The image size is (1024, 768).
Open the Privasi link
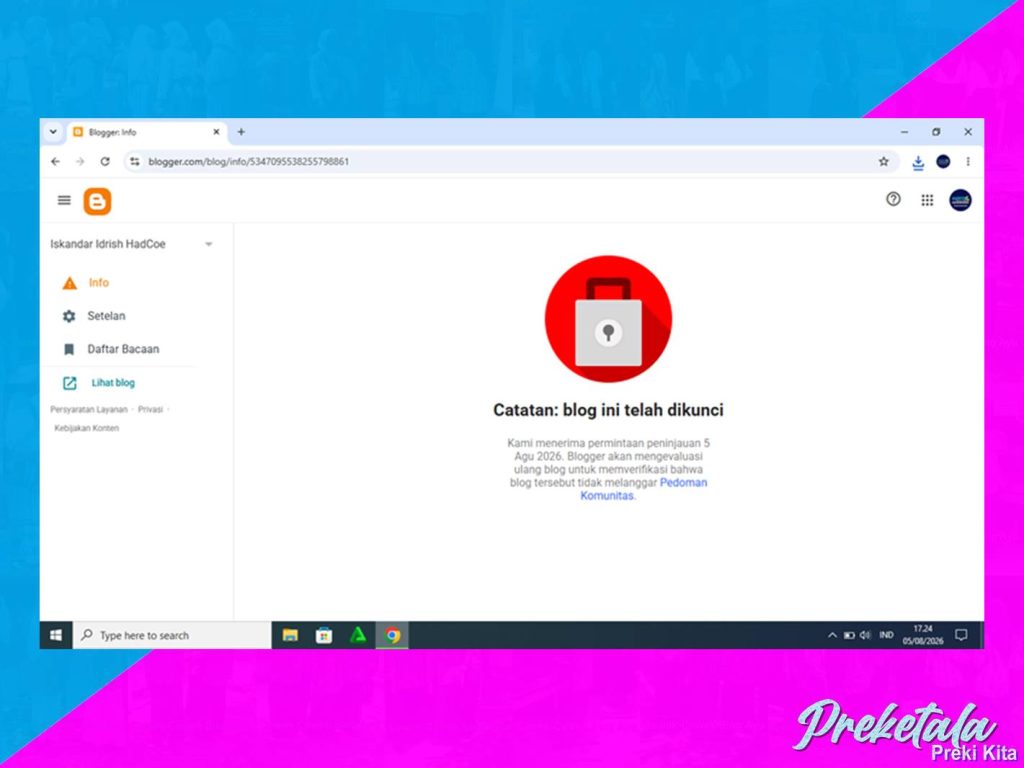150,409
